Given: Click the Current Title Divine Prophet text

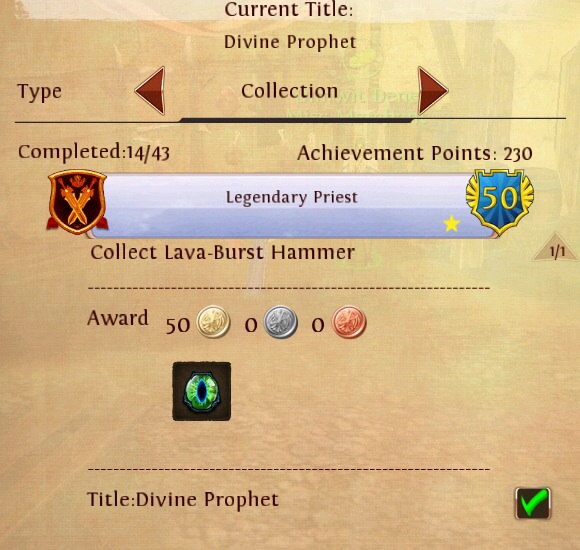Looking at the screenshot, I should coord(290,42).
